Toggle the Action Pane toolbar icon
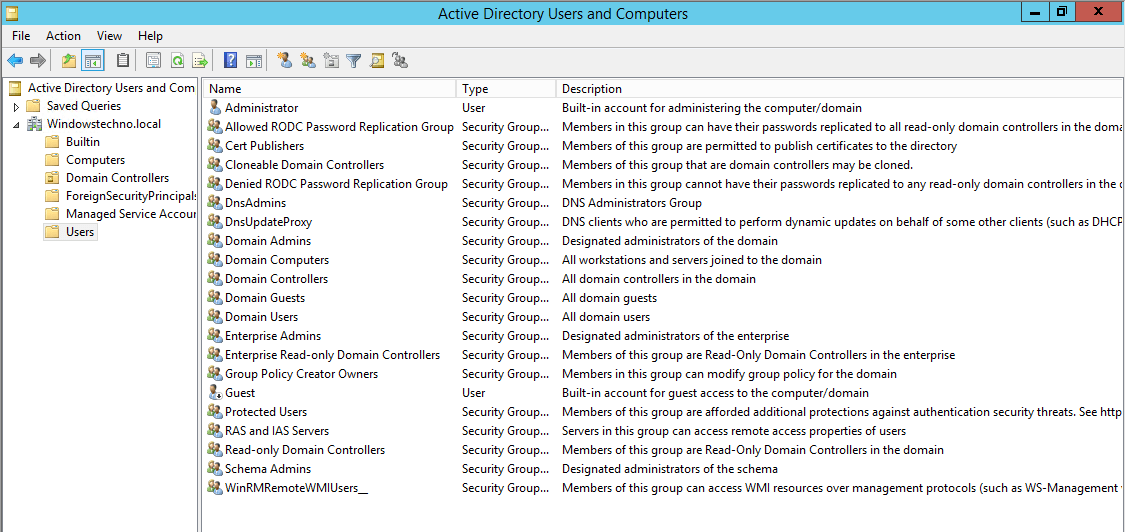Screen dimensions: 1125x532 click(254, 61)
